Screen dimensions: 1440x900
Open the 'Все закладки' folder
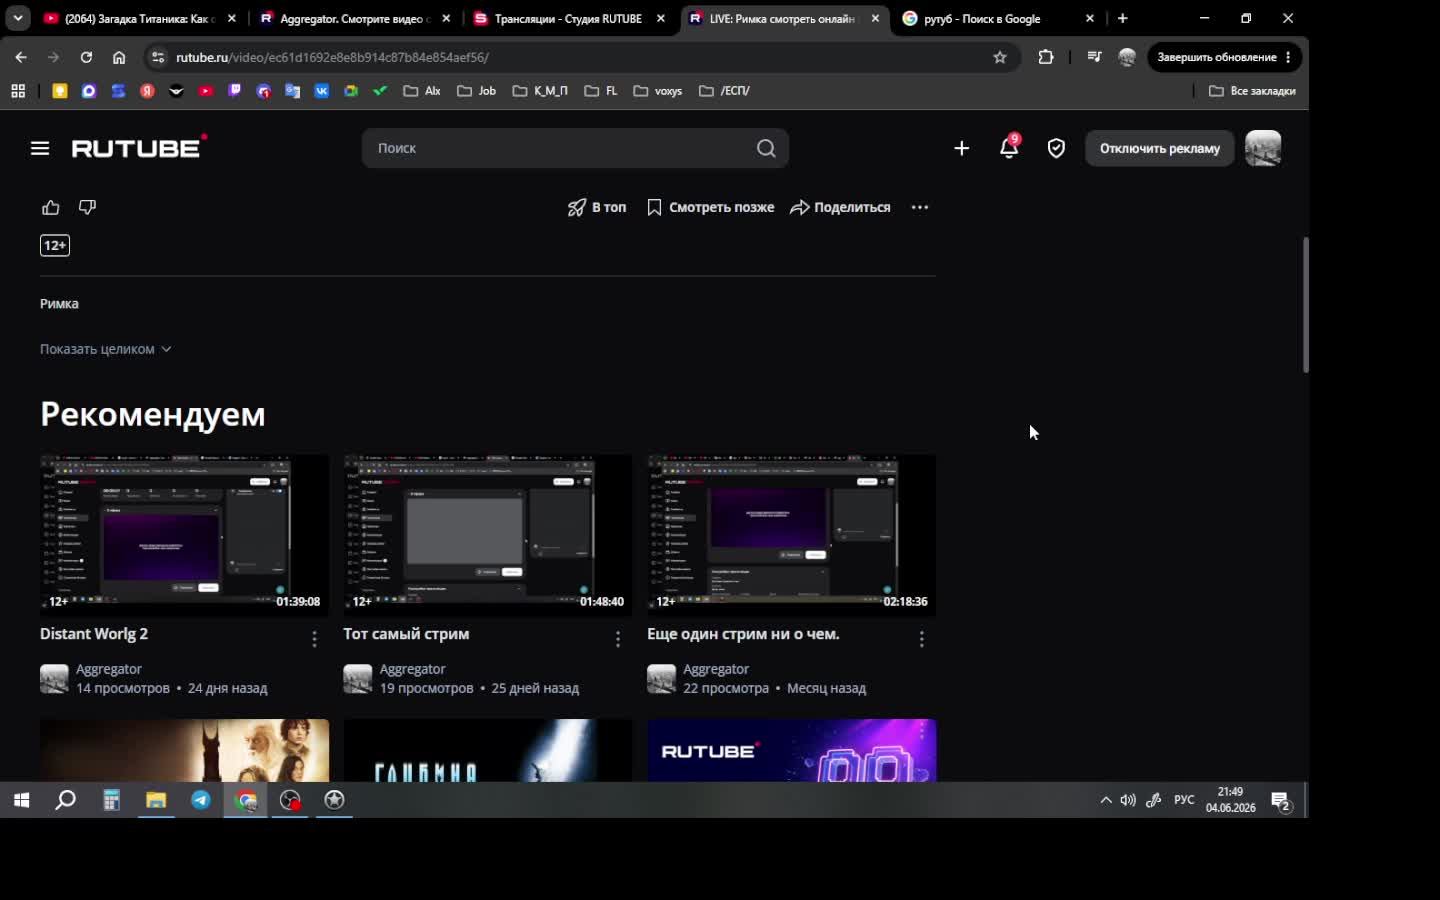1252,91
